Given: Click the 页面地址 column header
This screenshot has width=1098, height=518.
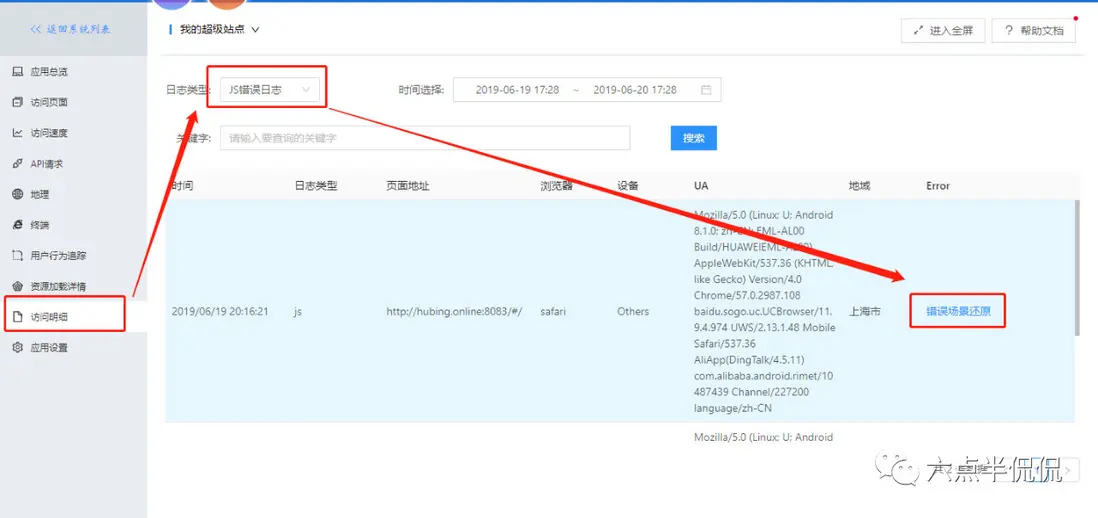Looking at the screenshot, I should [x=408, y=186].
